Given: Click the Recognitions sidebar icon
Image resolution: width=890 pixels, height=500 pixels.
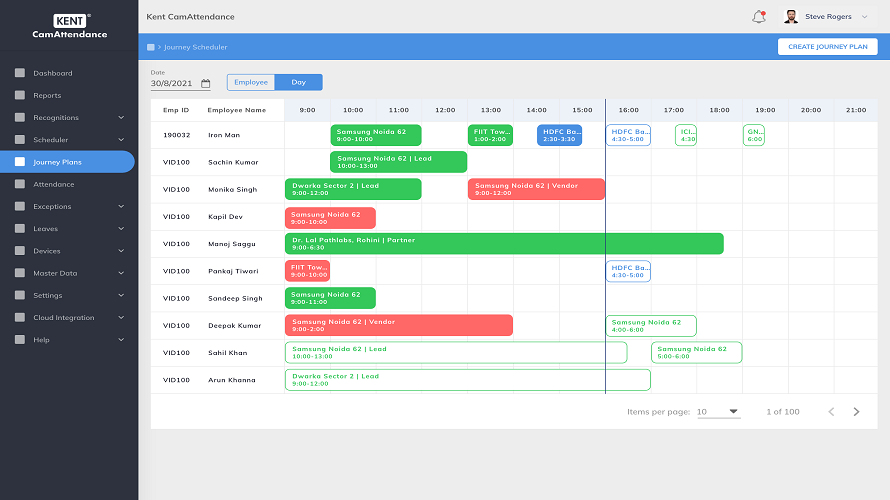Looking at the screenshot, I should coord(20,117).
